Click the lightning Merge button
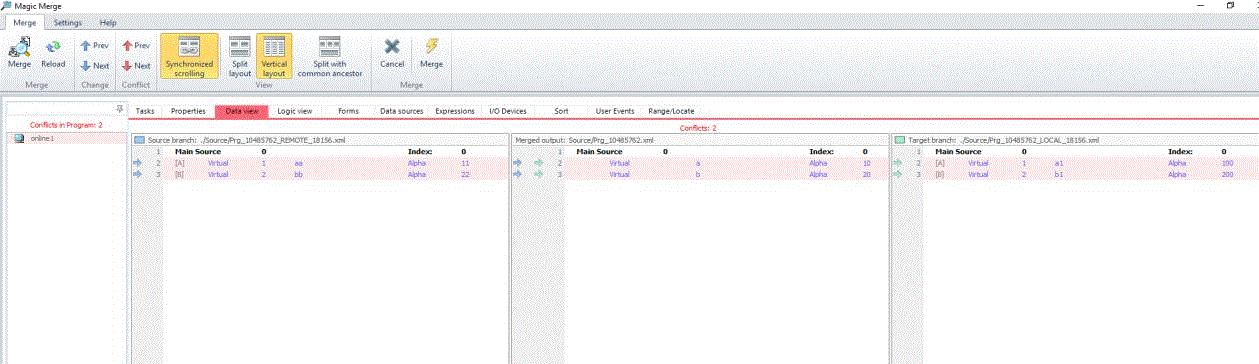 (431, 53)
